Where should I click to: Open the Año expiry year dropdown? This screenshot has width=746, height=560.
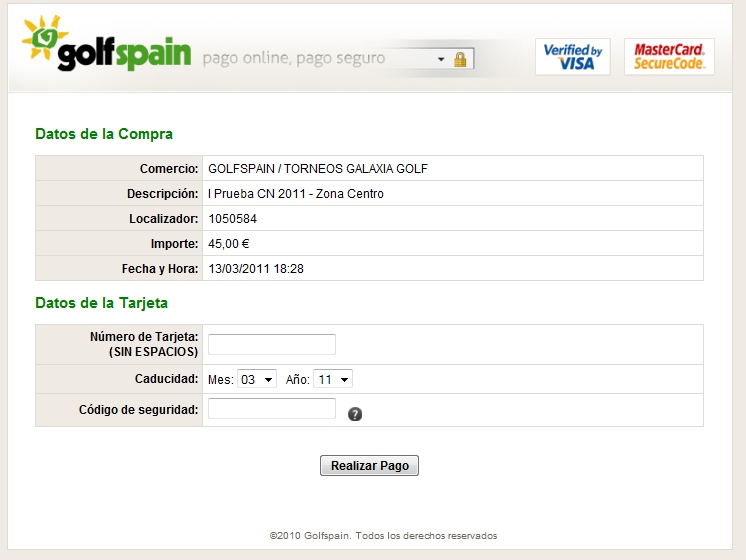click(333, 379)
